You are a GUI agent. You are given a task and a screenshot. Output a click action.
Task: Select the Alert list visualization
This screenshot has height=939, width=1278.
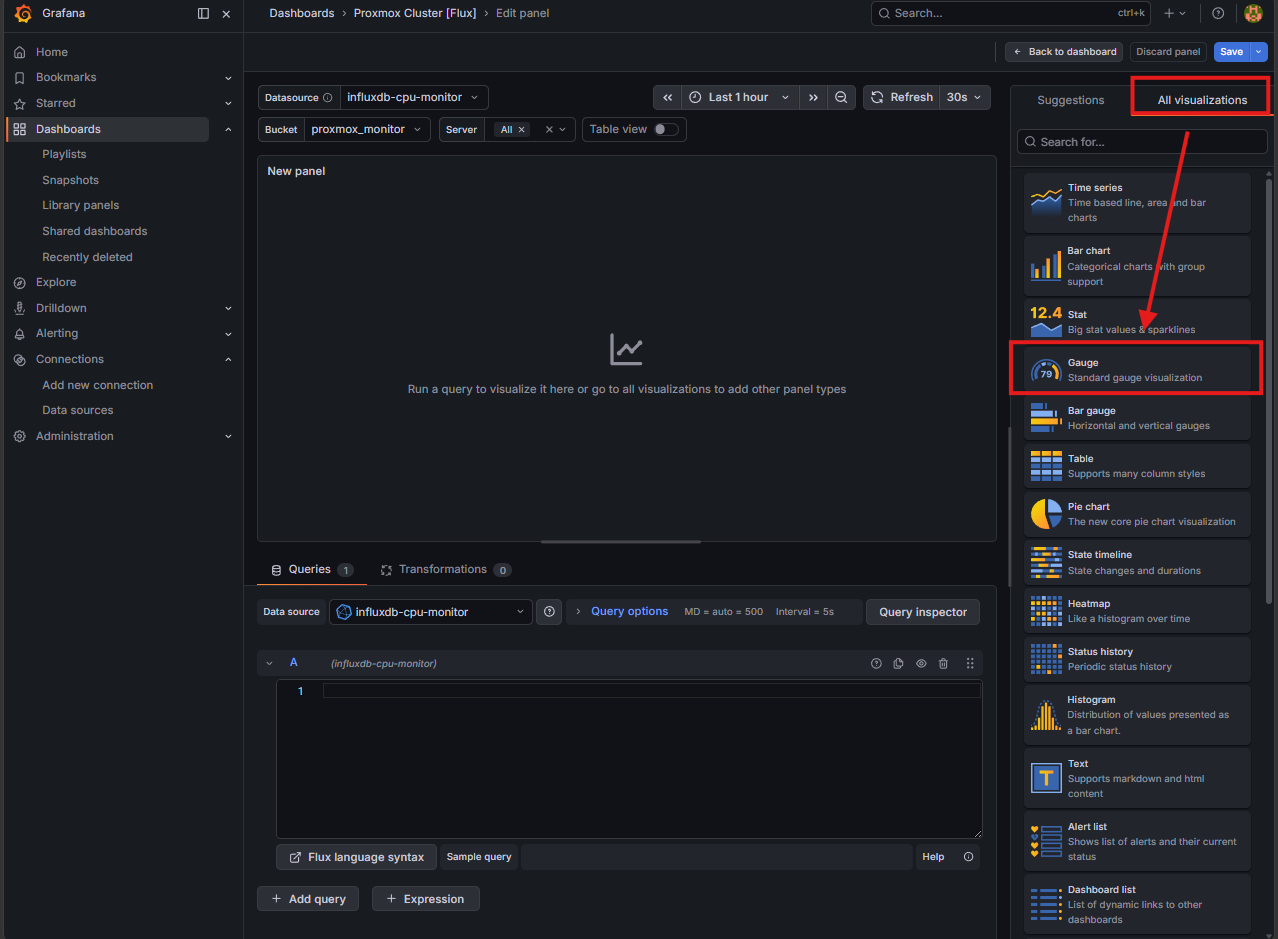click(x=1137, y=841)
